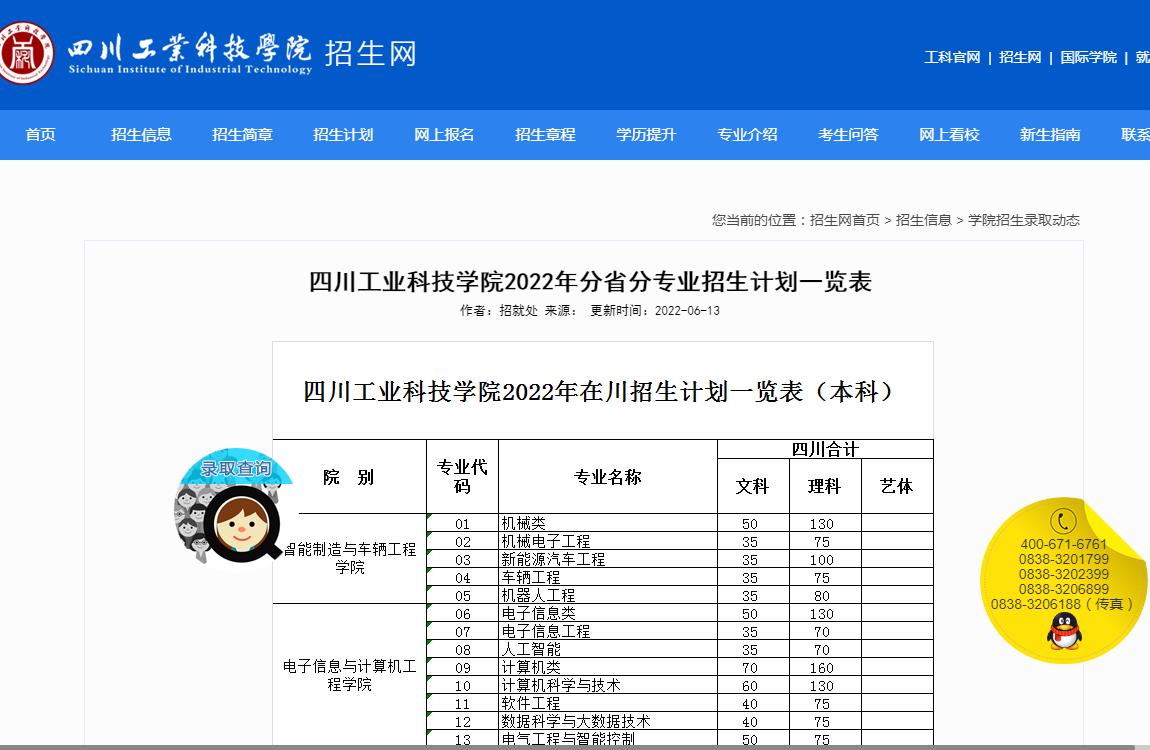Click the 数据科学与大数据技术 major cell
The image size is (1150, 750).
pos(607,721)
